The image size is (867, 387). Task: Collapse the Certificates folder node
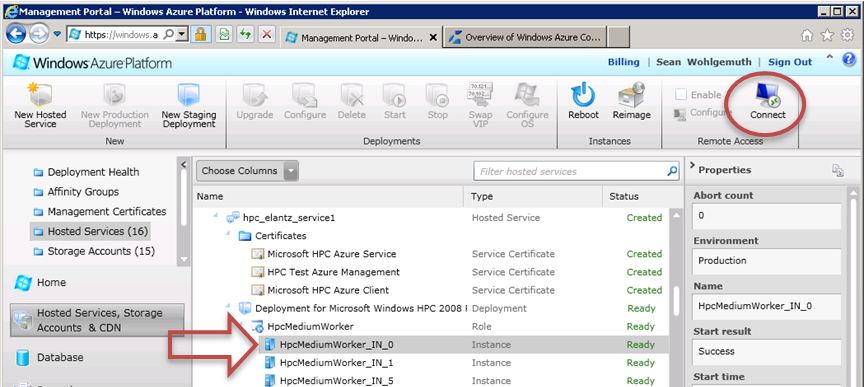pos(228,234)
